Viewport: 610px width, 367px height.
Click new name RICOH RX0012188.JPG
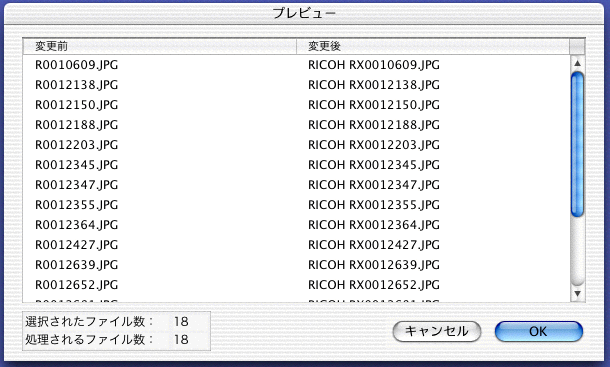374,125
